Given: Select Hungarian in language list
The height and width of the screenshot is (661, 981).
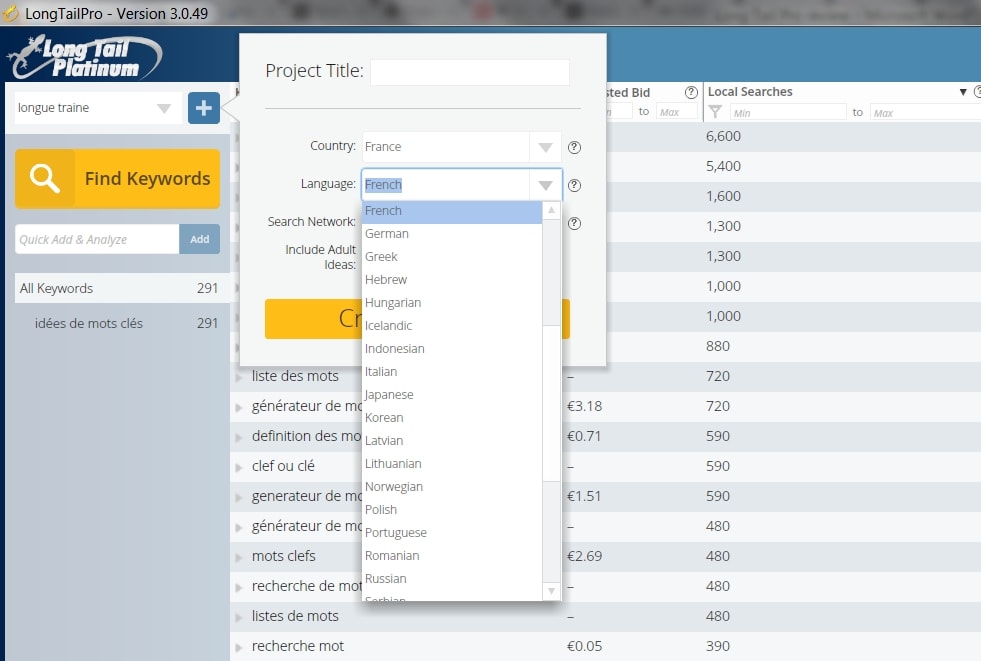Looking at the screenshot, I should pos(452,303).
